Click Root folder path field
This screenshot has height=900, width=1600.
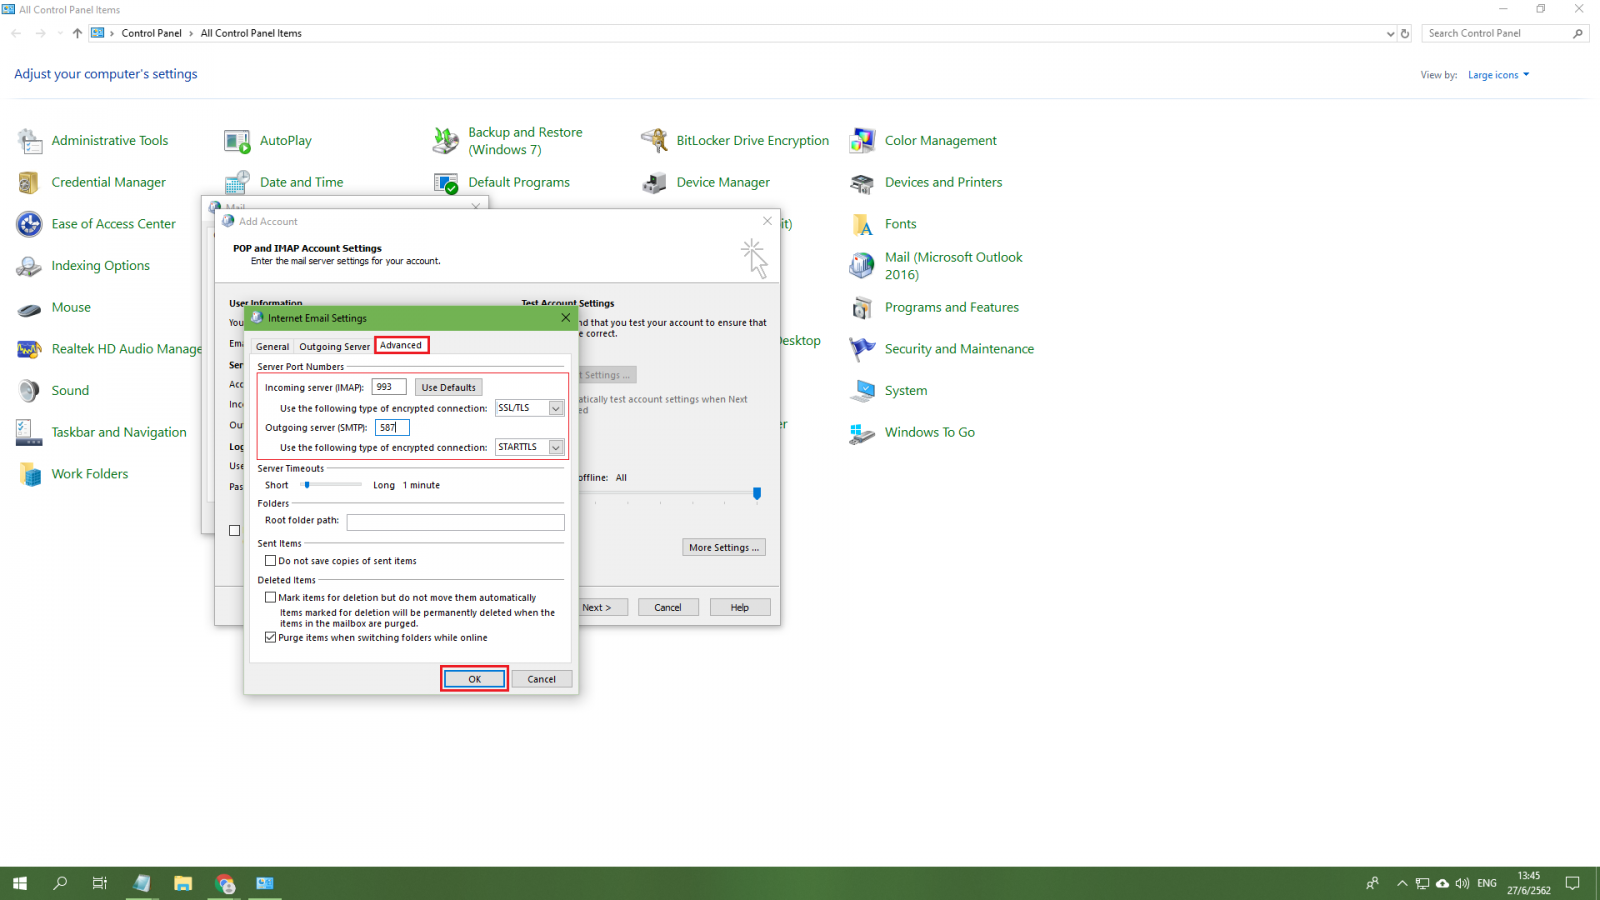[x=456, y=522]
